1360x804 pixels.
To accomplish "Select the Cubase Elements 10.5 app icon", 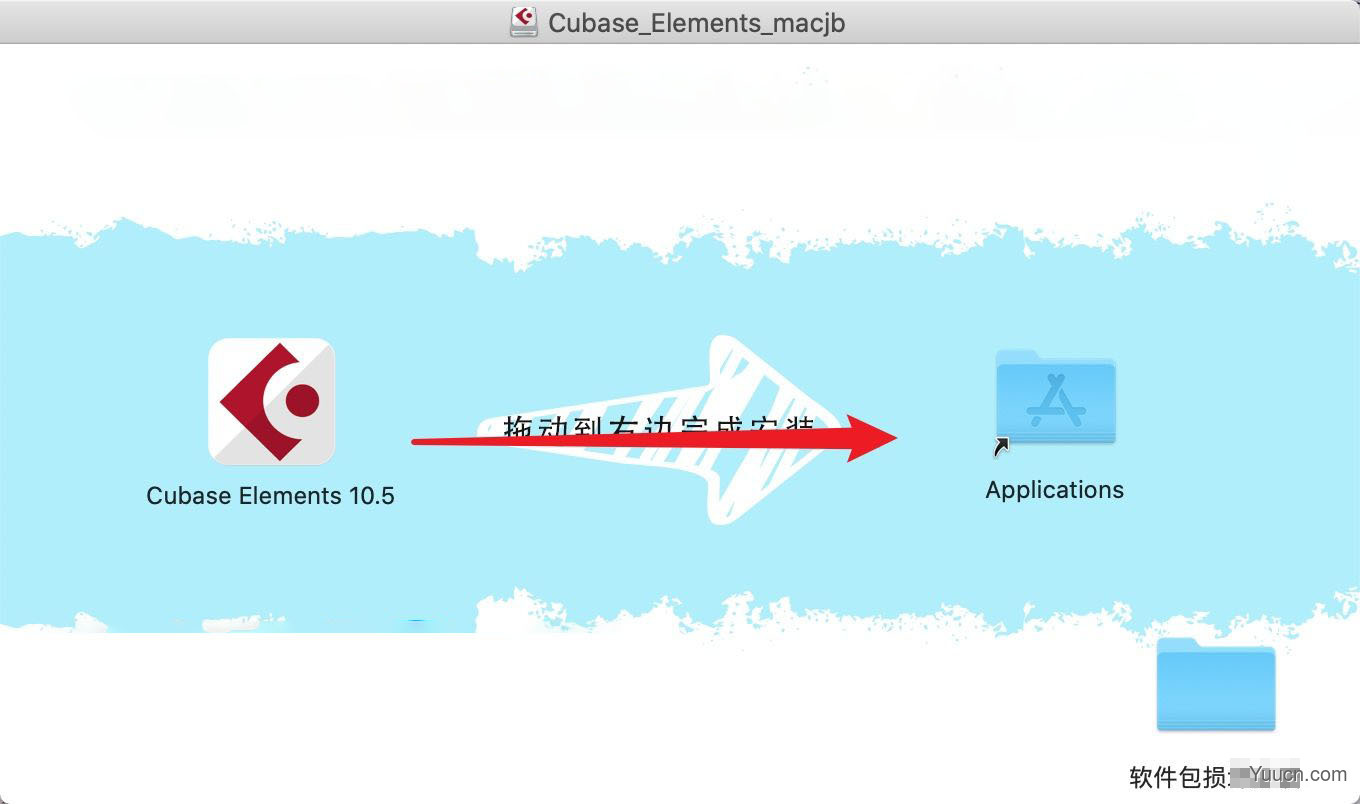I will (x=271, y=401).
